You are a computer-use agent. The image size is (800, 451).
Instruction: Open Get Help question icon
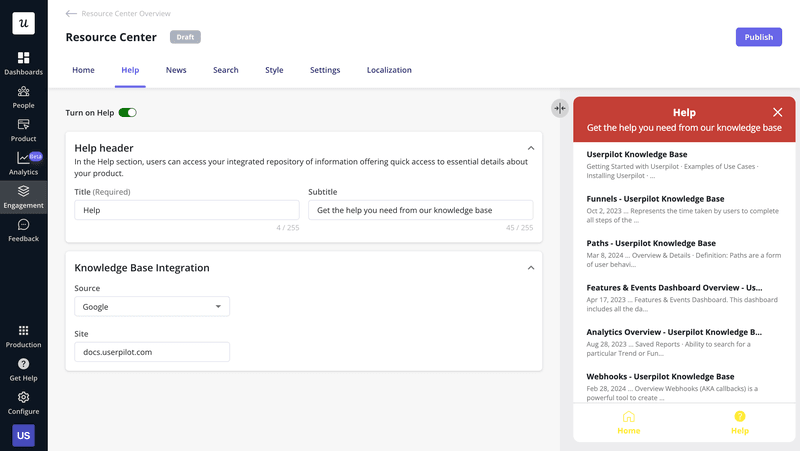coord(23,369)
